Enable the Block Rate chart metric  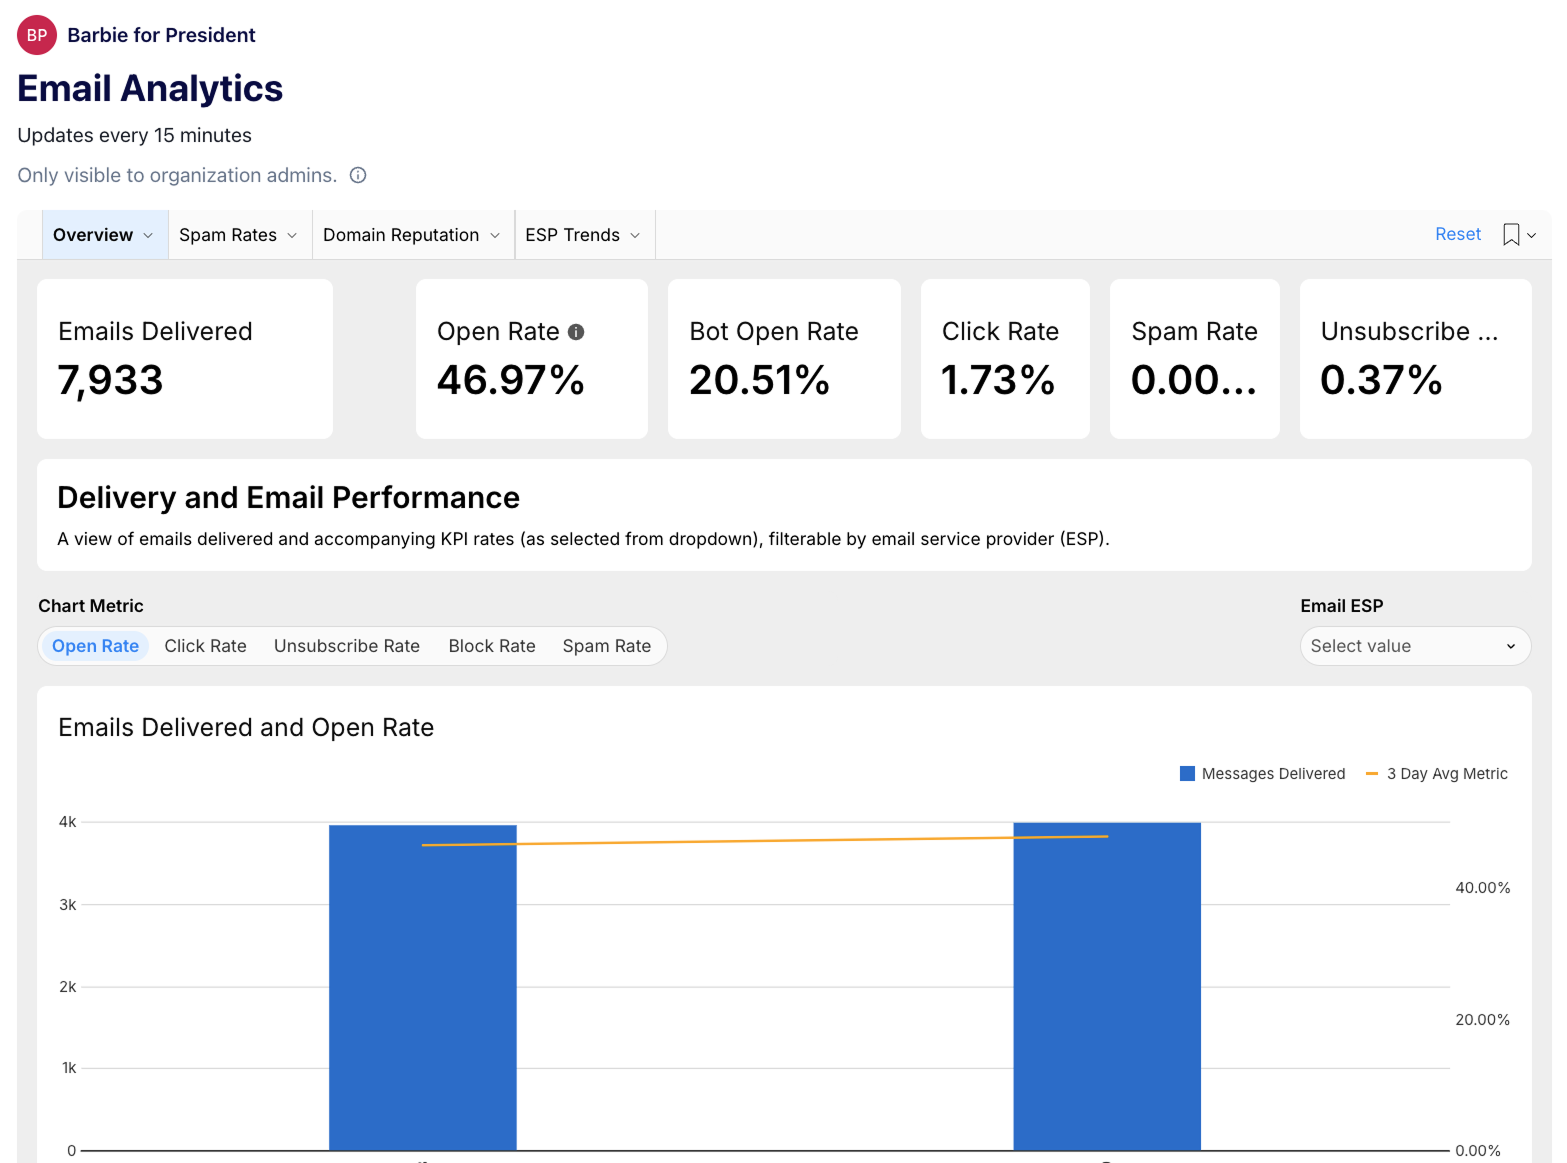click(491, 646)
